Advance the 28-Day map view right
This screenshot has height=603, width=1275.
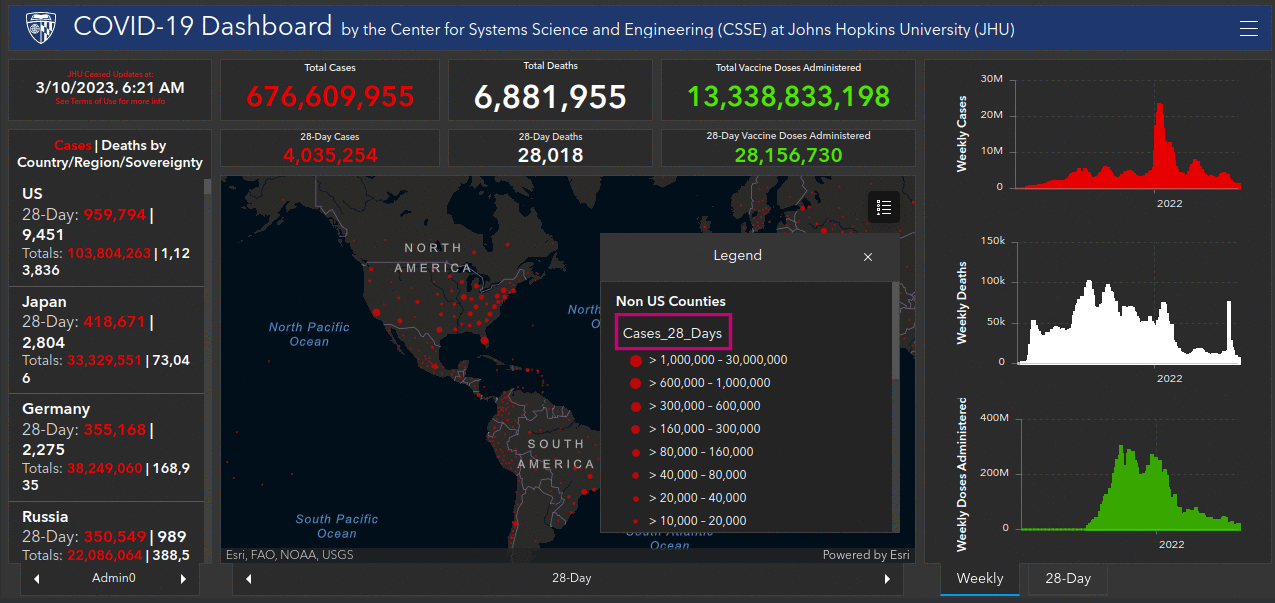point(887,578)
